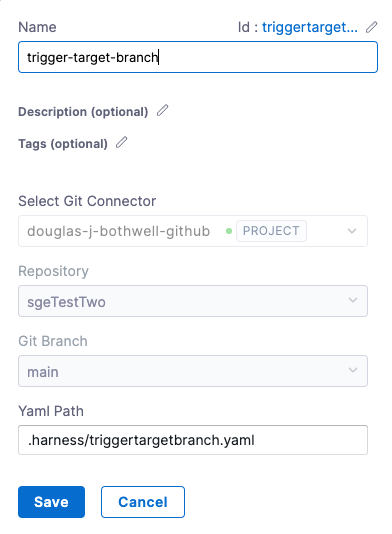Focus the Name field containing trigger-target-branch

click(198, 57)
